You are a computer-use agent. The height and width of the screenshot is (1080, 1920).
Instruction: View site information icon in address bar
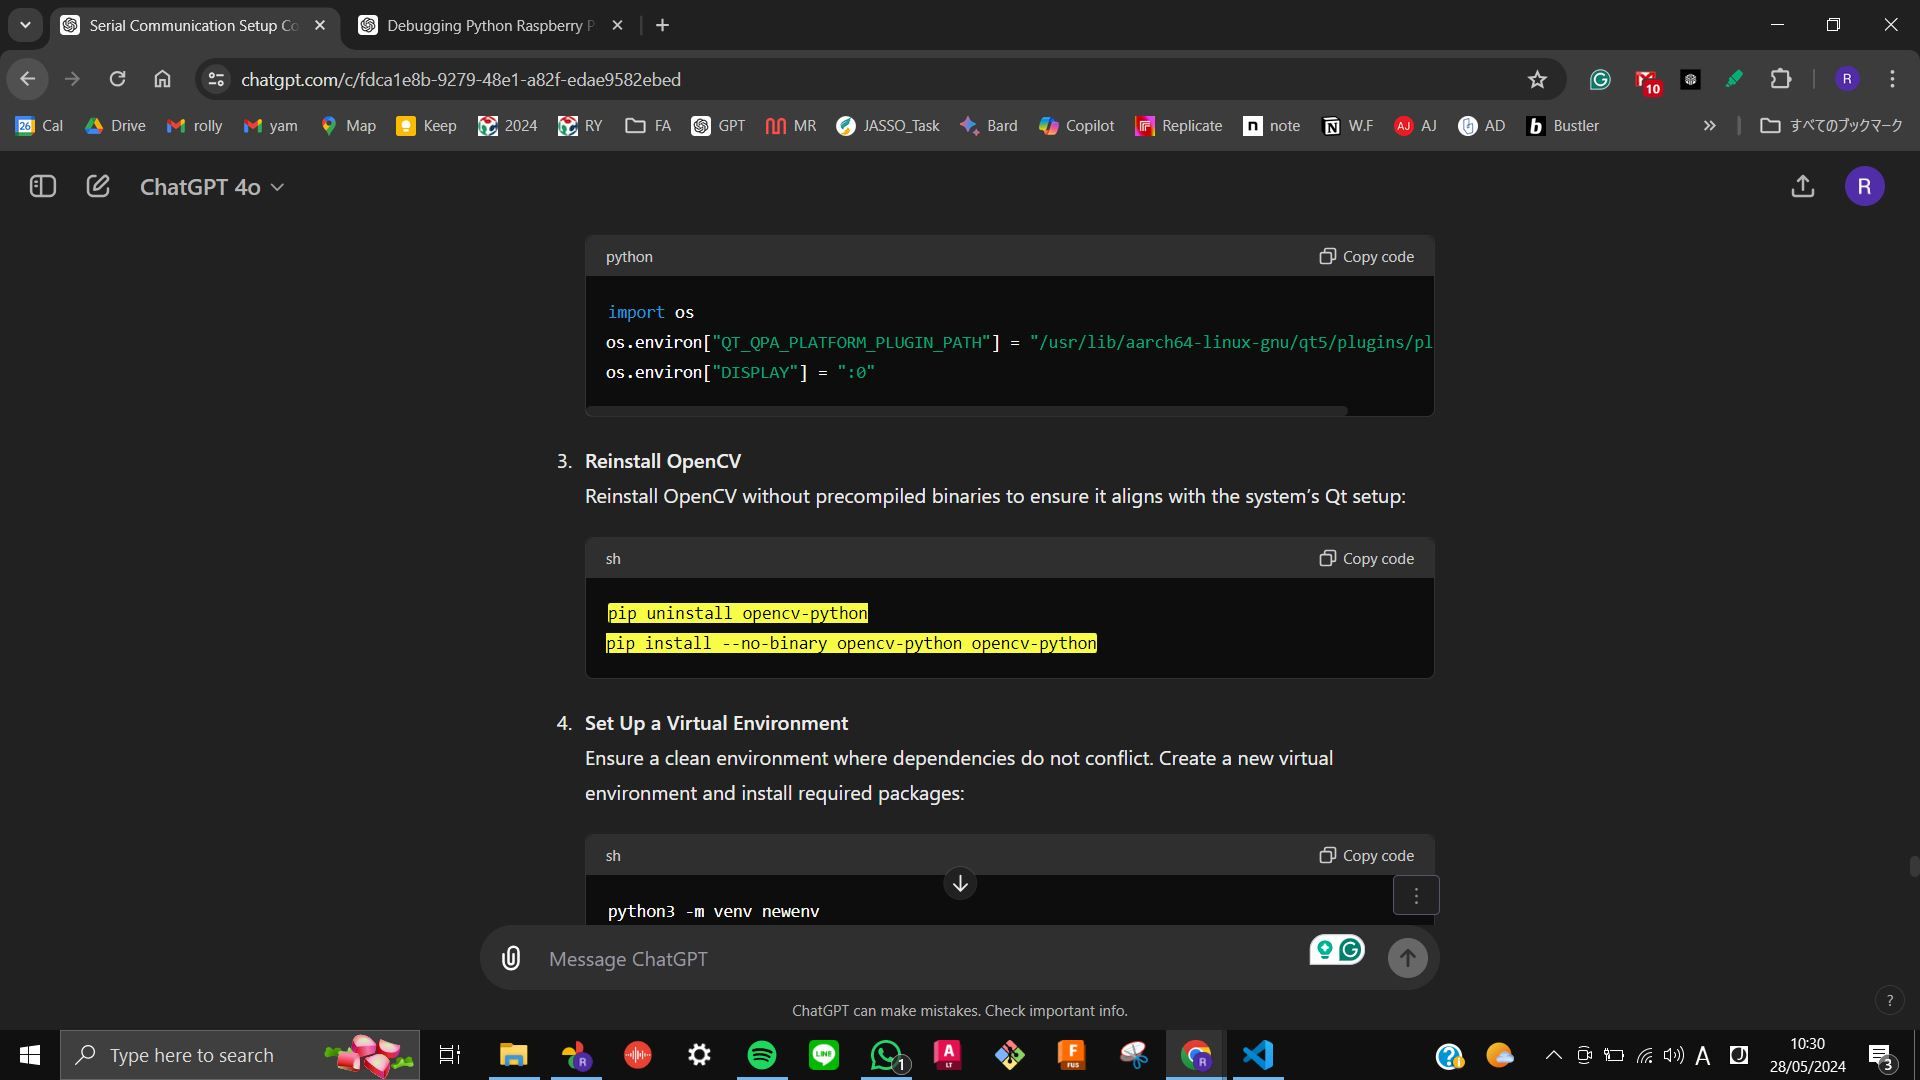coord(215,80)
